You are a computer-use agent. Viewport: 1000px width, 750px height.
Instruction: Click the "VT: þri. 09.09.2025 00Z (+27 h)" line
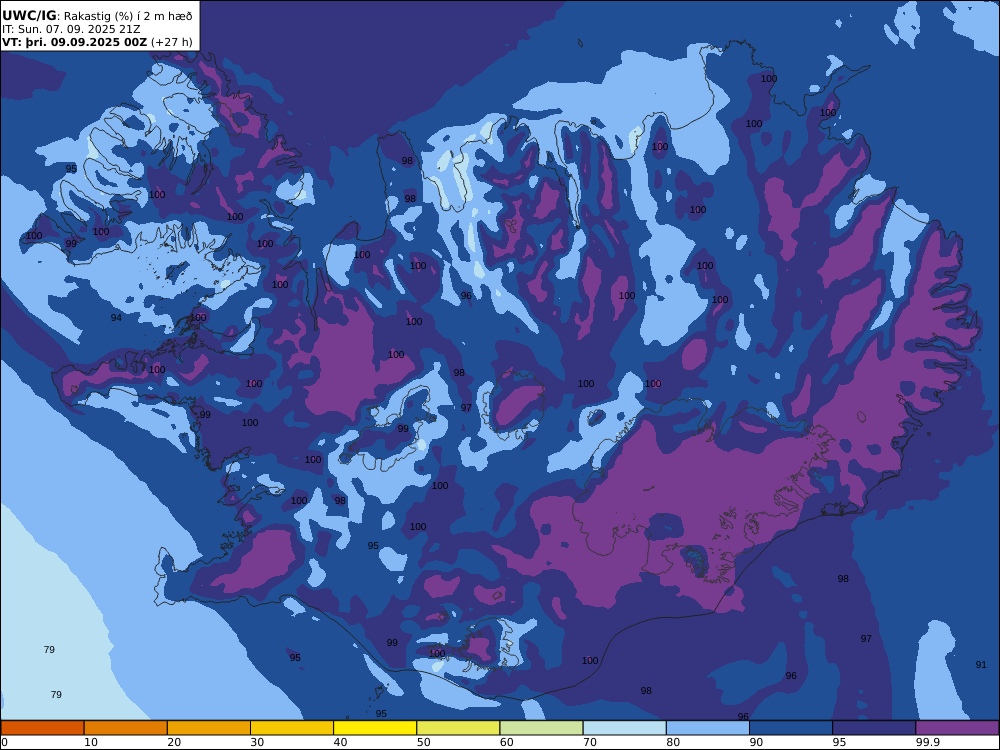point(97,42)
